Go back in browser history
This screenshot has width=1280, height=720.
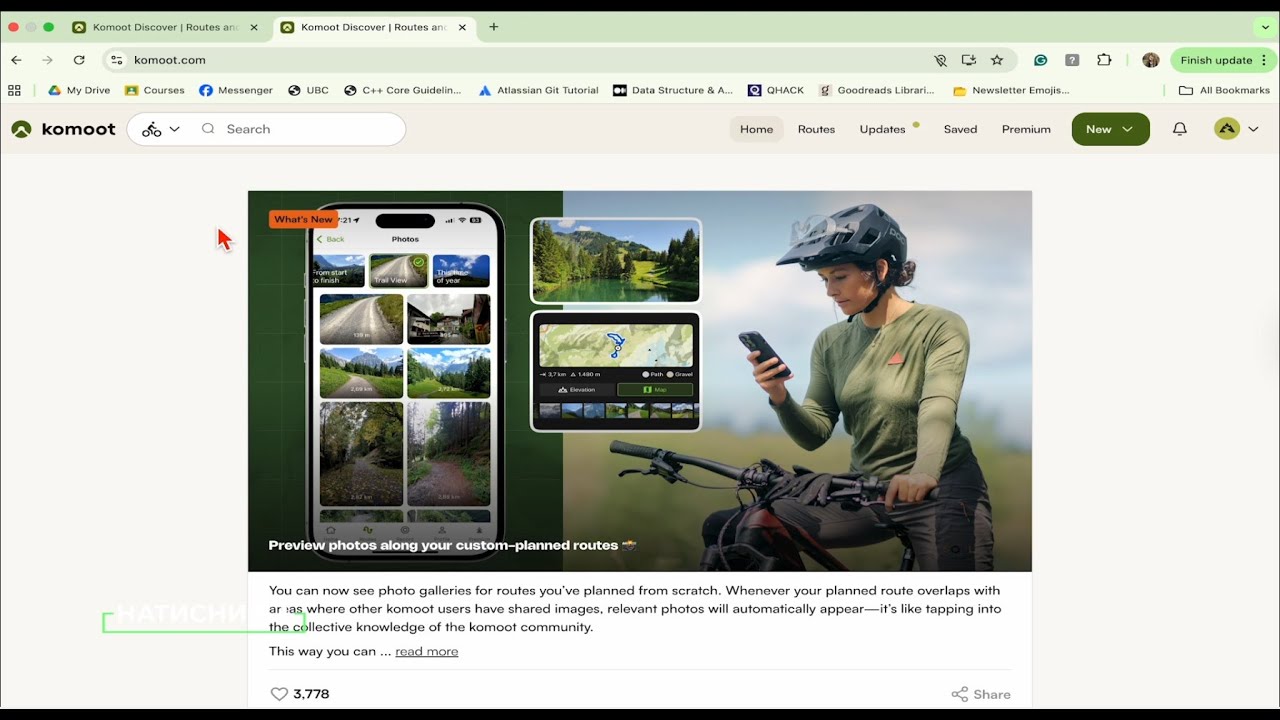(16, 60)
